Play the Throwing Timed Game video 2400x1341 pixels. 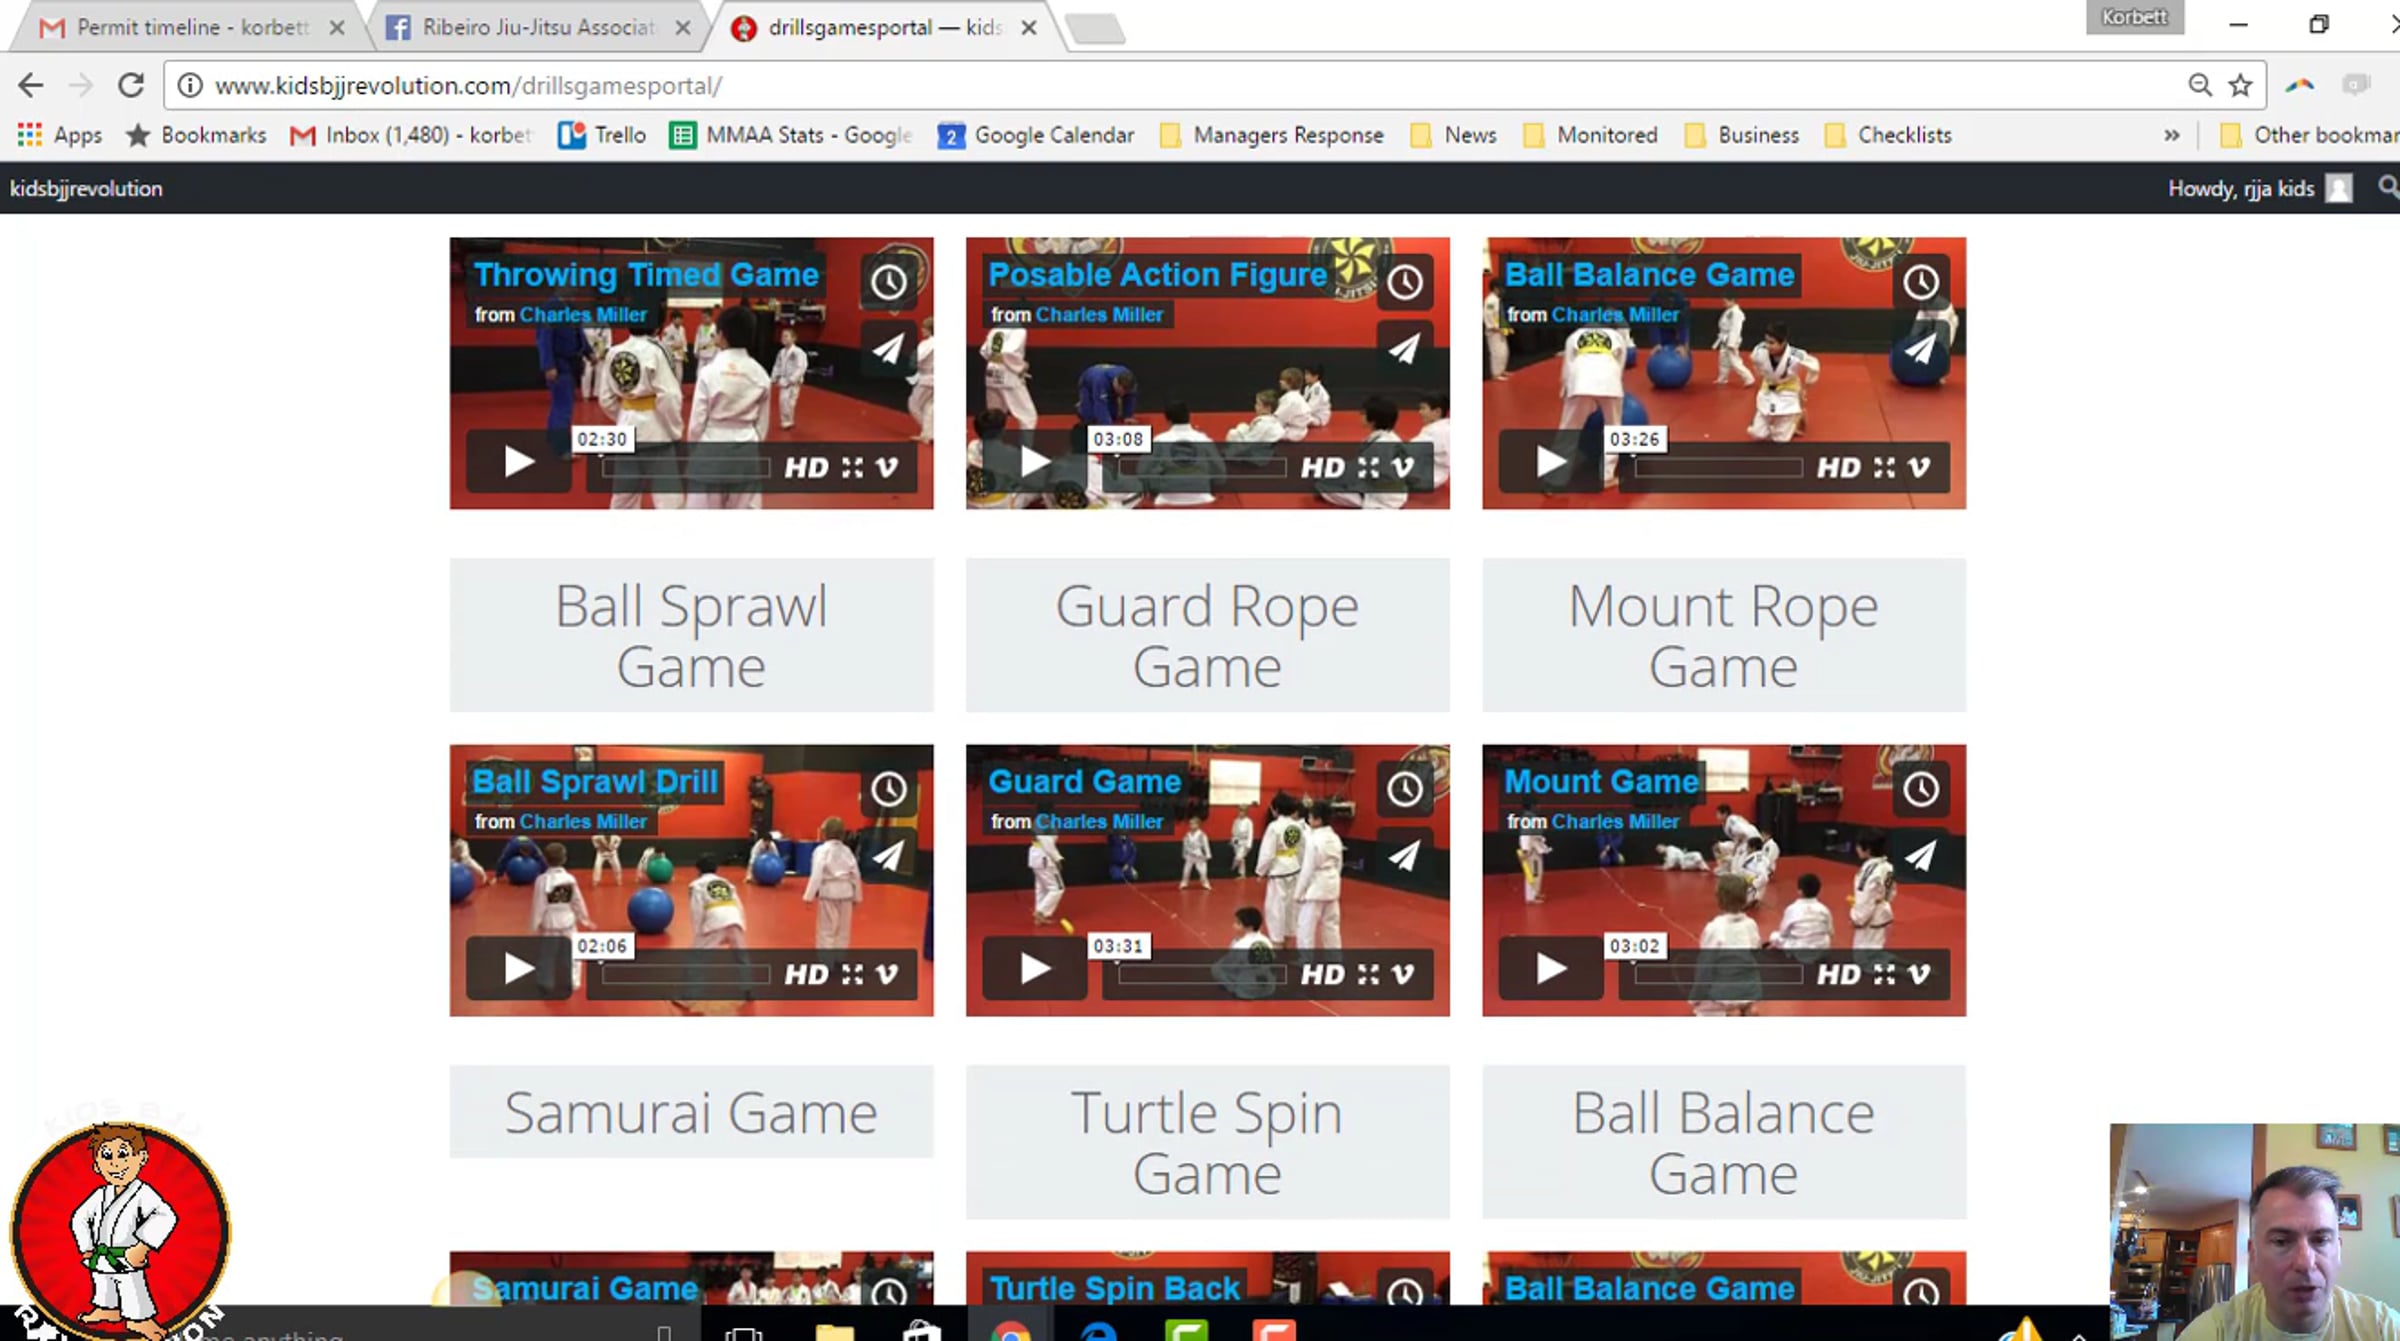coord(518,462)
